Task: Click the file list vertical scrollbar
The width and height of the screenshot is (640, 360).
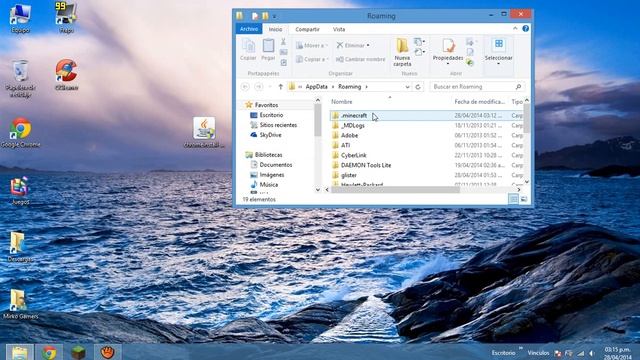Action: coord(527,118)
